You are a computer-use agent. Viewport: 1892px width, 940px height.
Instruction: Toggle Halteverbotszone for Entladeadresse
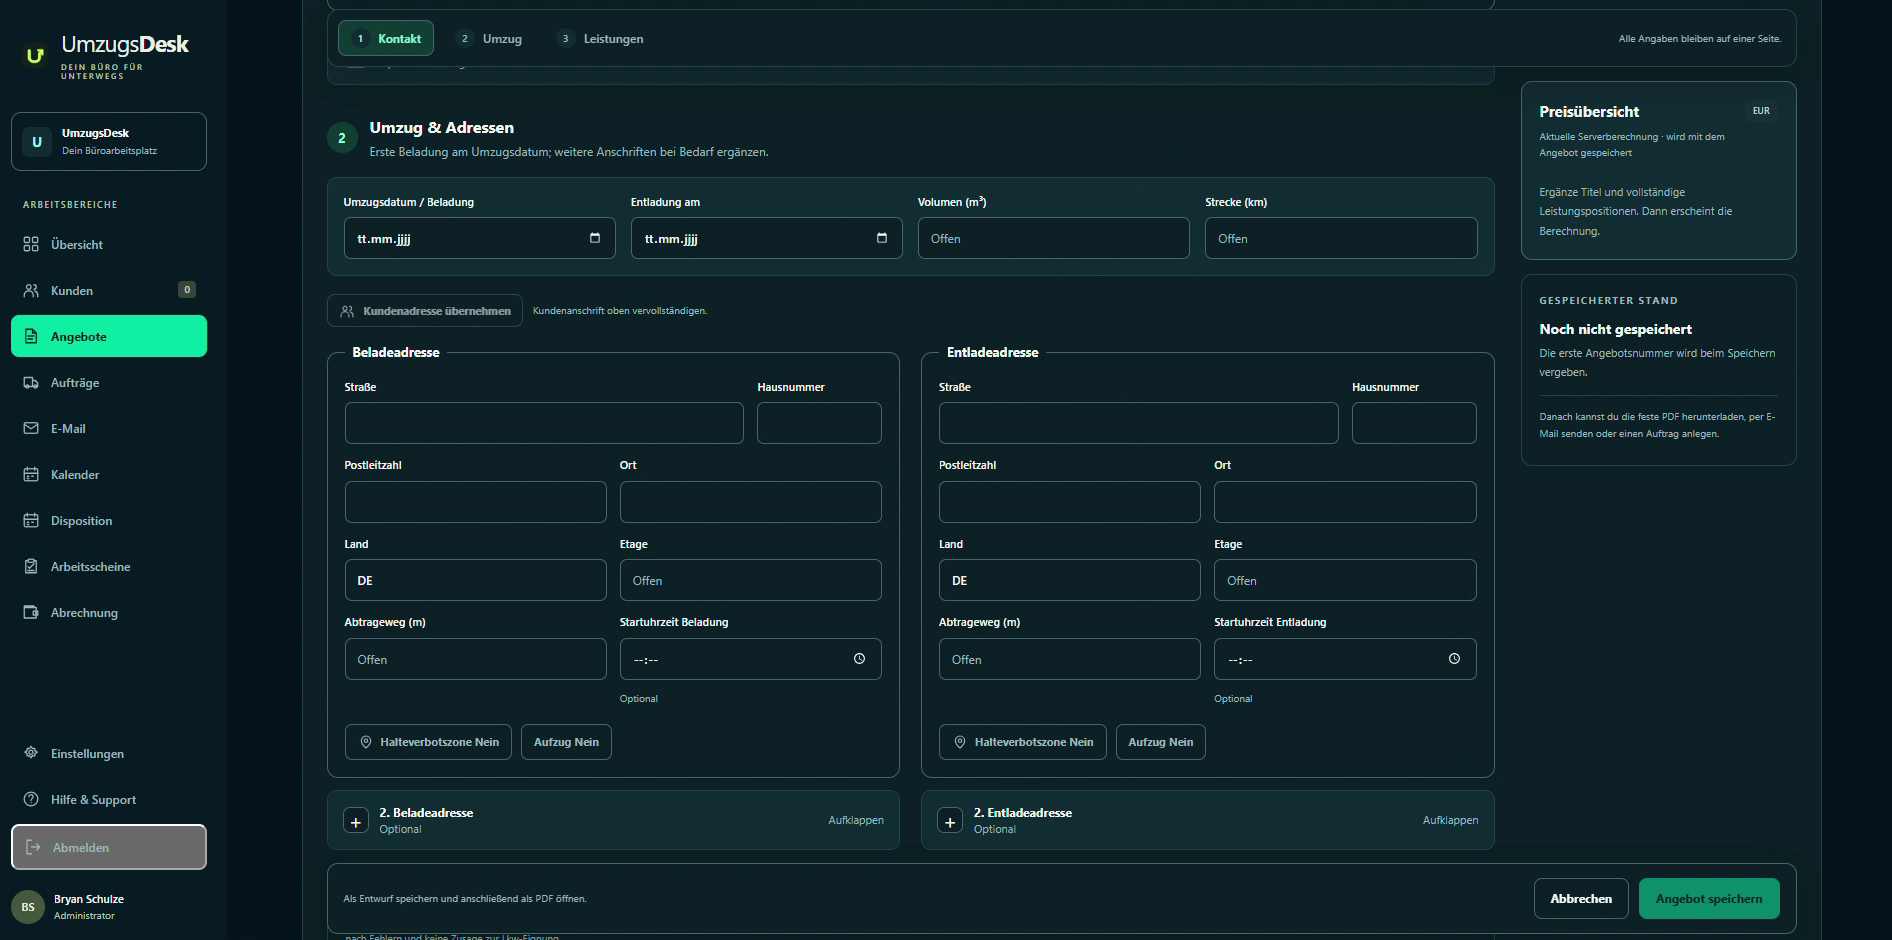click(1023, 742)
